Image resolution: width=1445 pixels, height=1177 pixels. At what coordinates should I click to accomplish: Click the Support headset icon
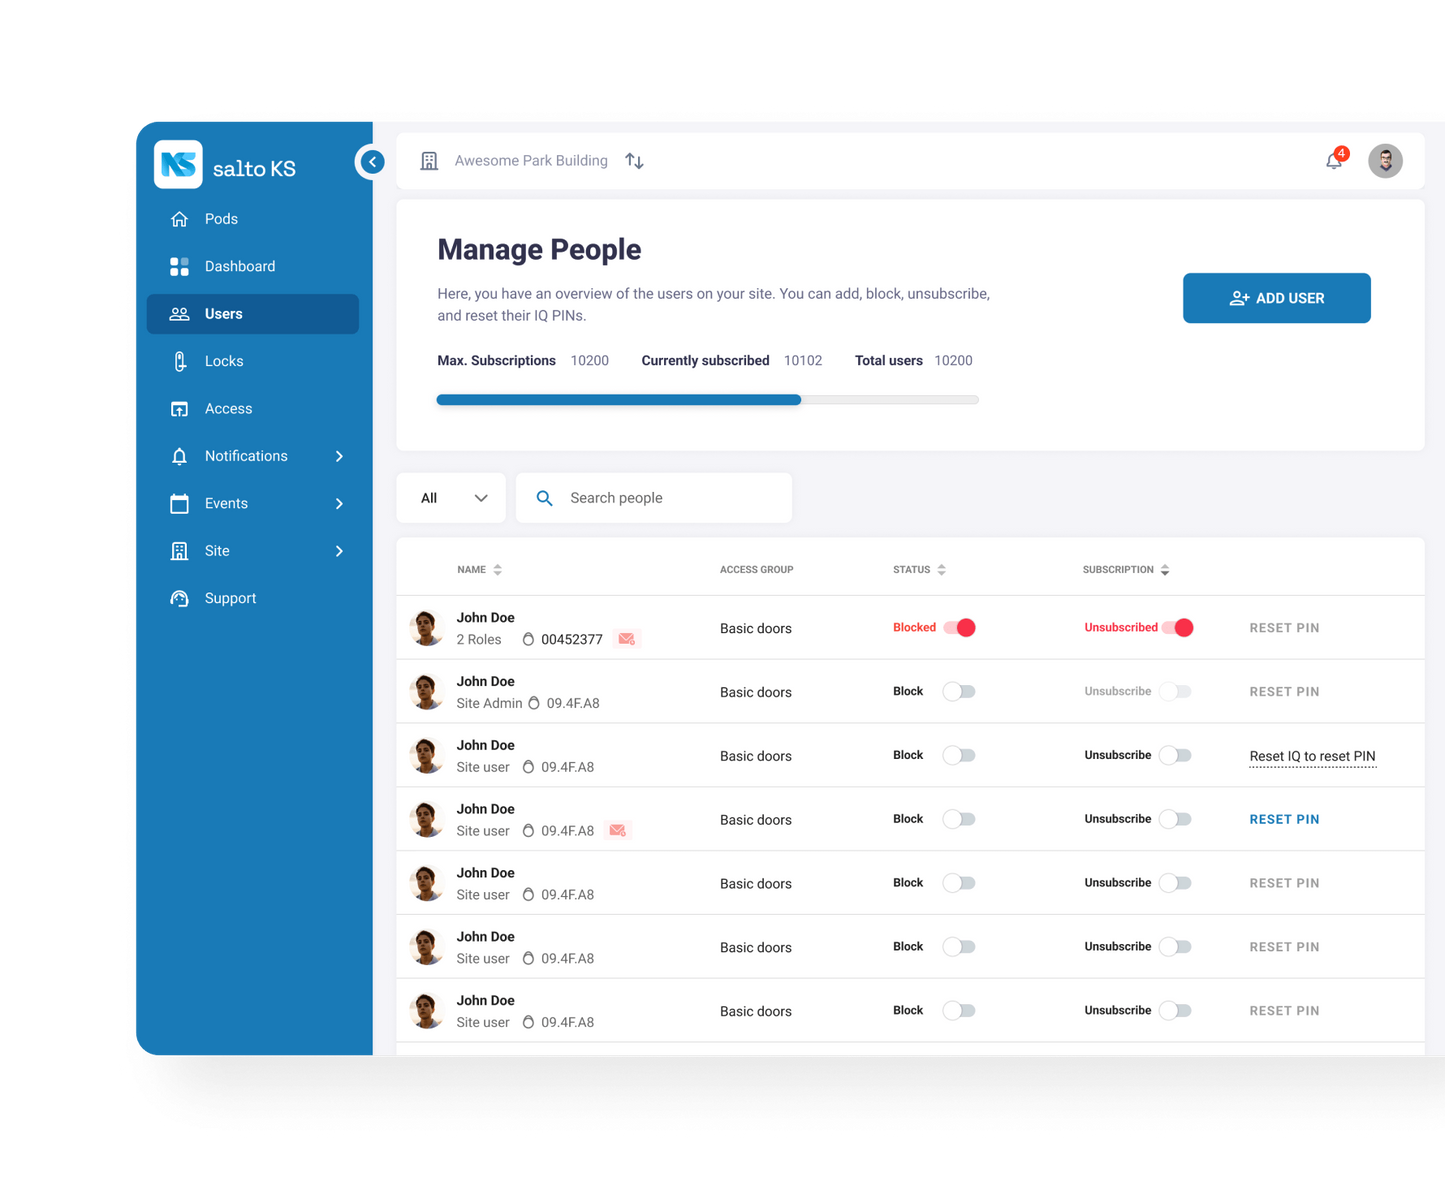[x=180, y=598]
